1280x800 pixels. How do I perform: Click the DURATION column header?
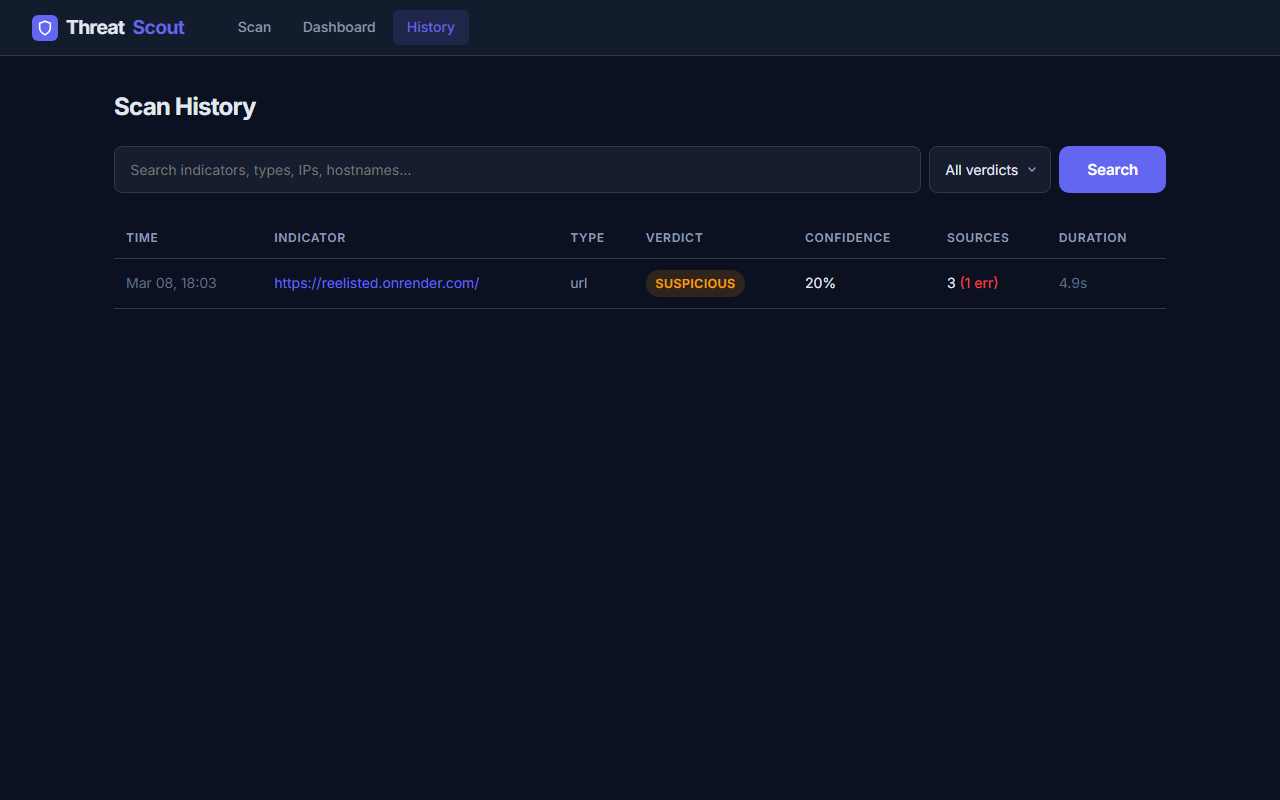1093,238
